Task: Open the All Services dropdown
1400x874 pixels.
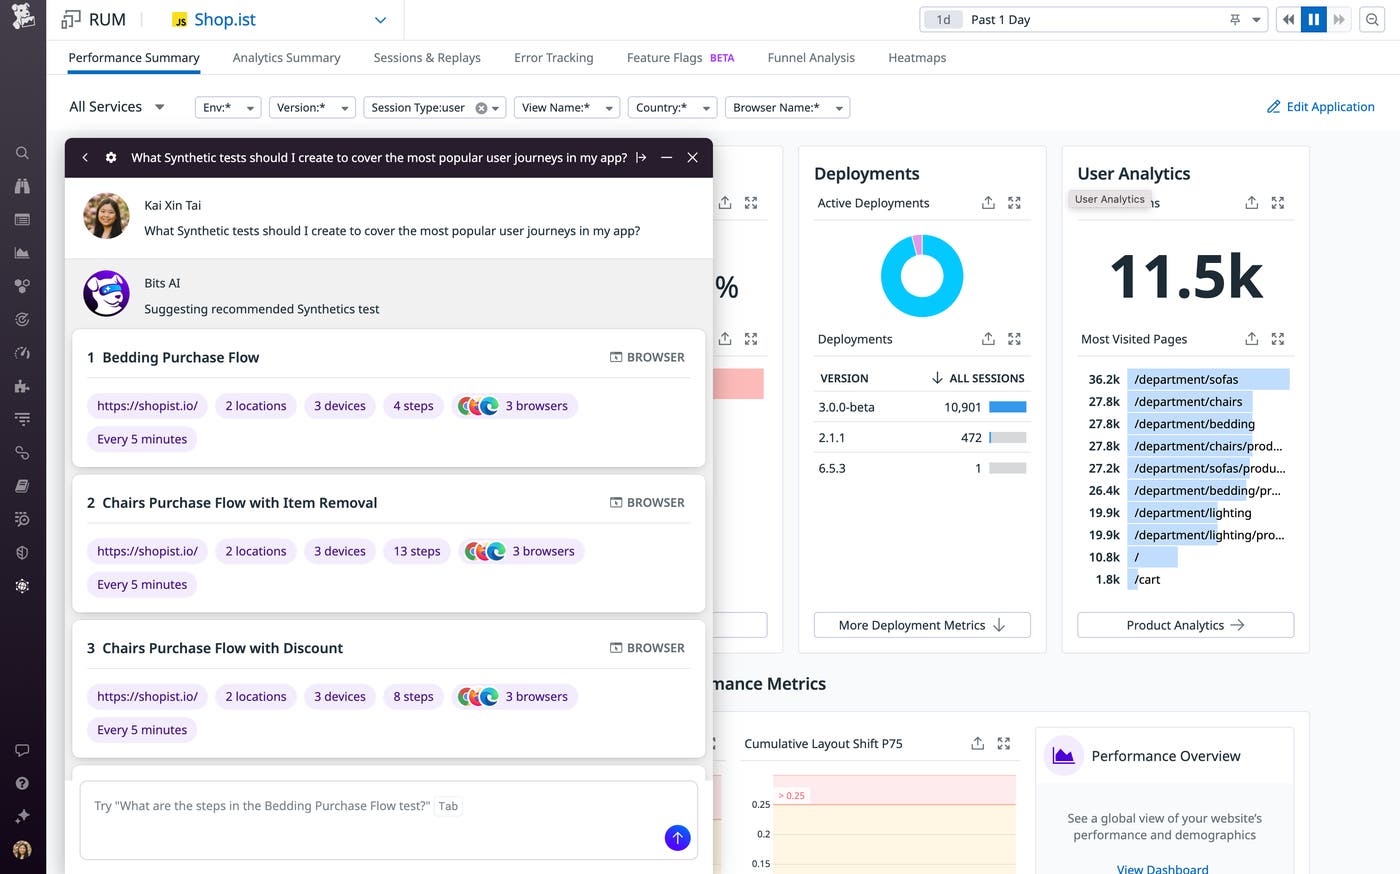Action: coord(115,106)
